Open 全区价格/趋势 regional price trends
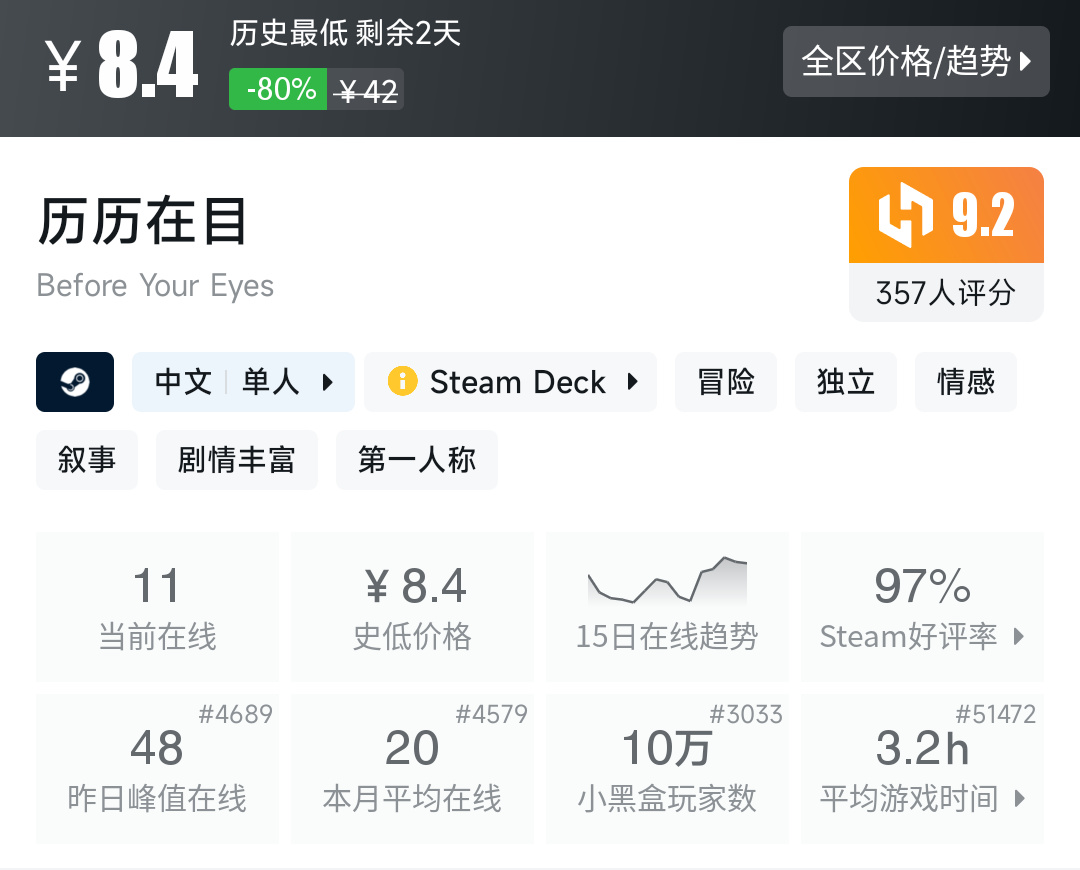 (x=915, y=62)
